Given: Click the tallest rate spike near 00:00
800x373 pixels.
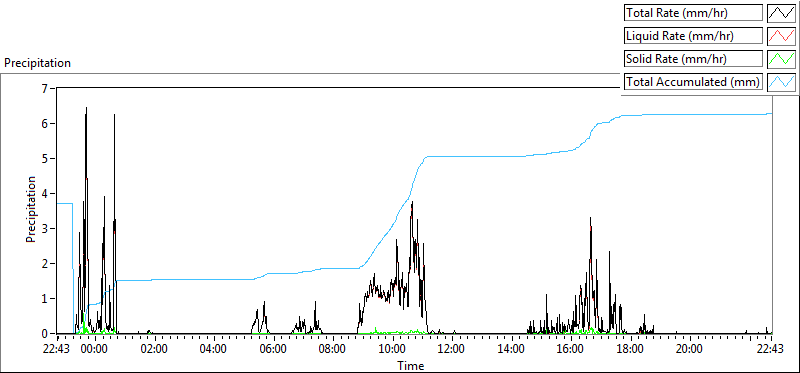Looking at the screenshot, I should coord(86,109).
